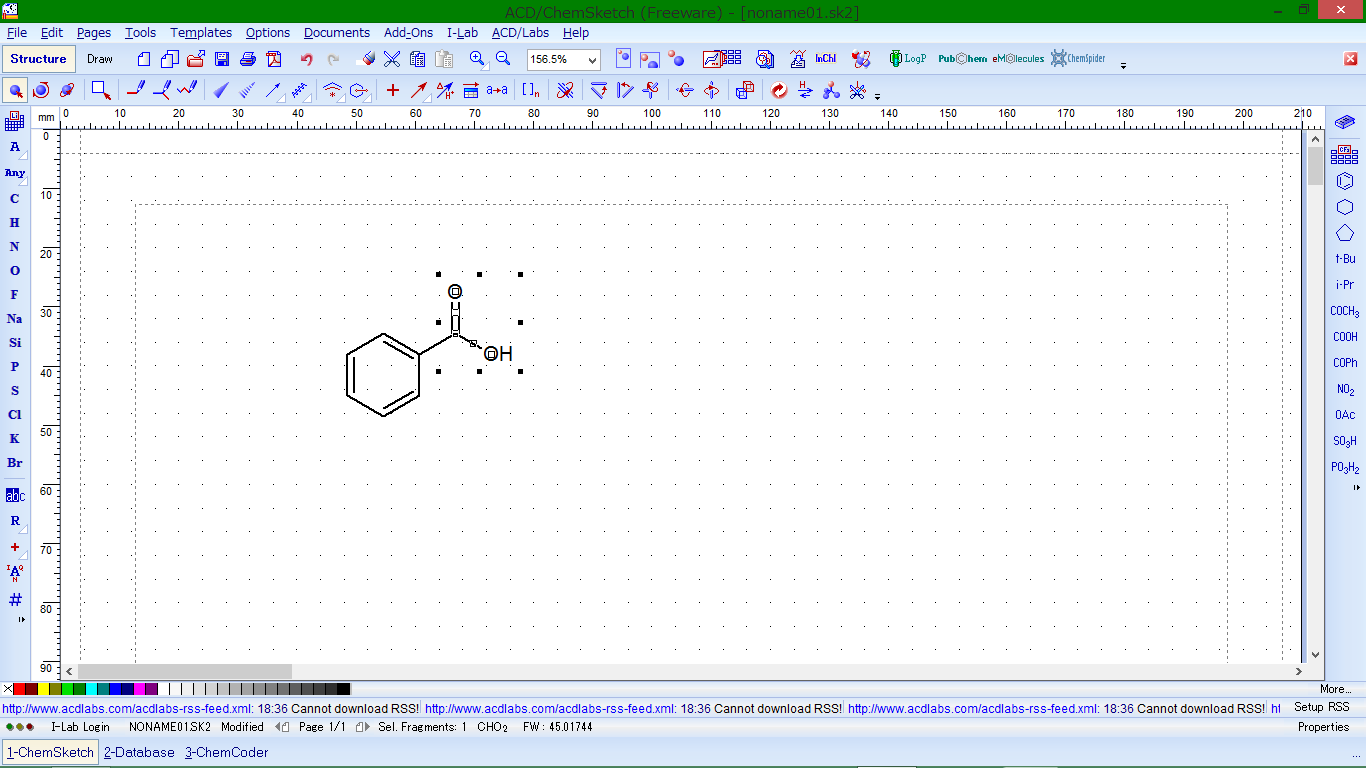
Task: Click the Delete eraser icon
Action: (x=367, y=59)
